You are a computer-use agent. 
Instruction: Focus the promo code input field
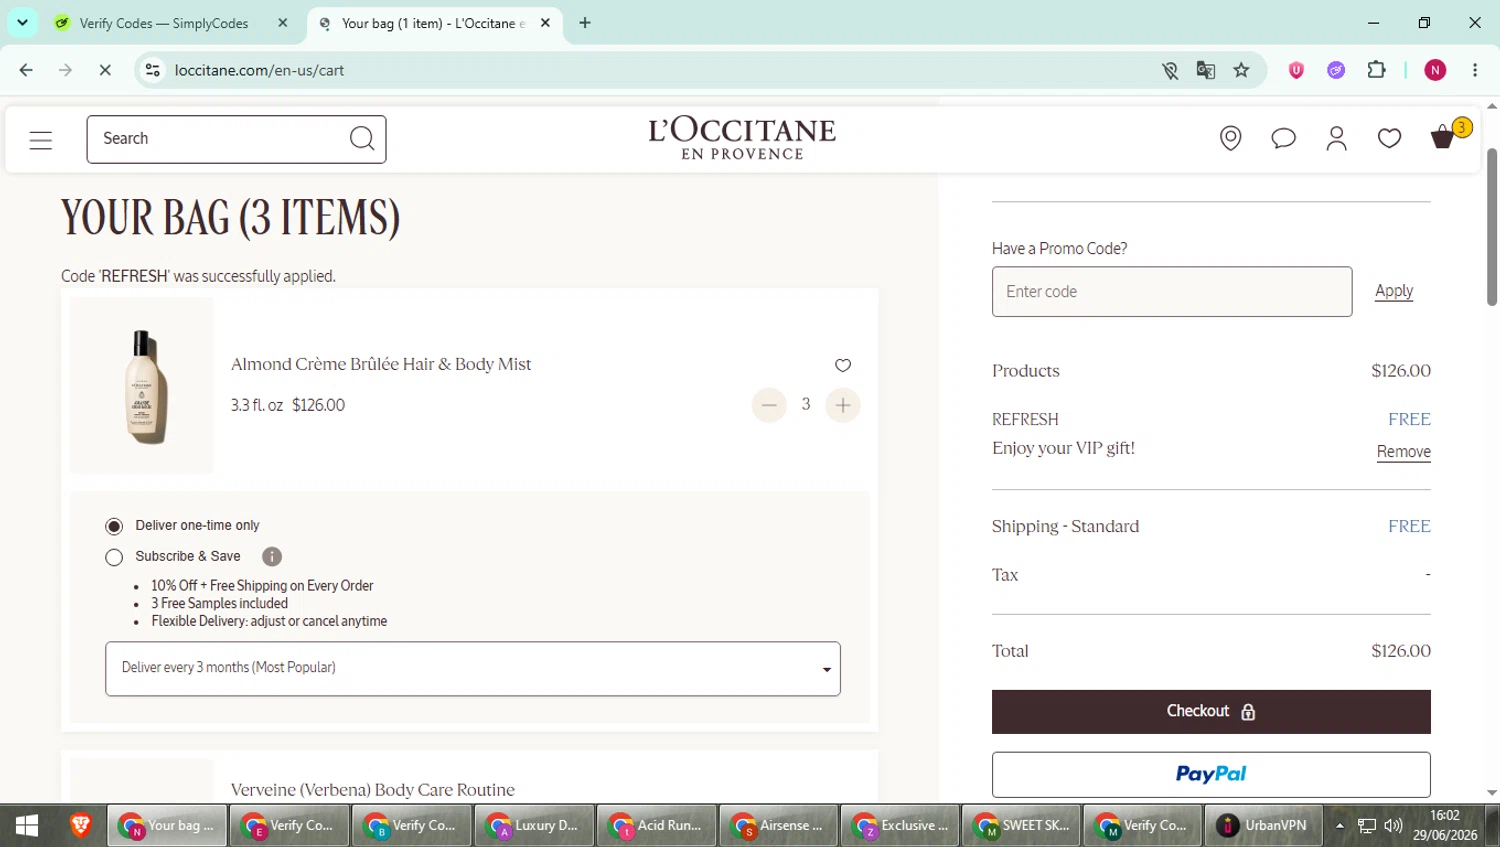(1172, 292)
